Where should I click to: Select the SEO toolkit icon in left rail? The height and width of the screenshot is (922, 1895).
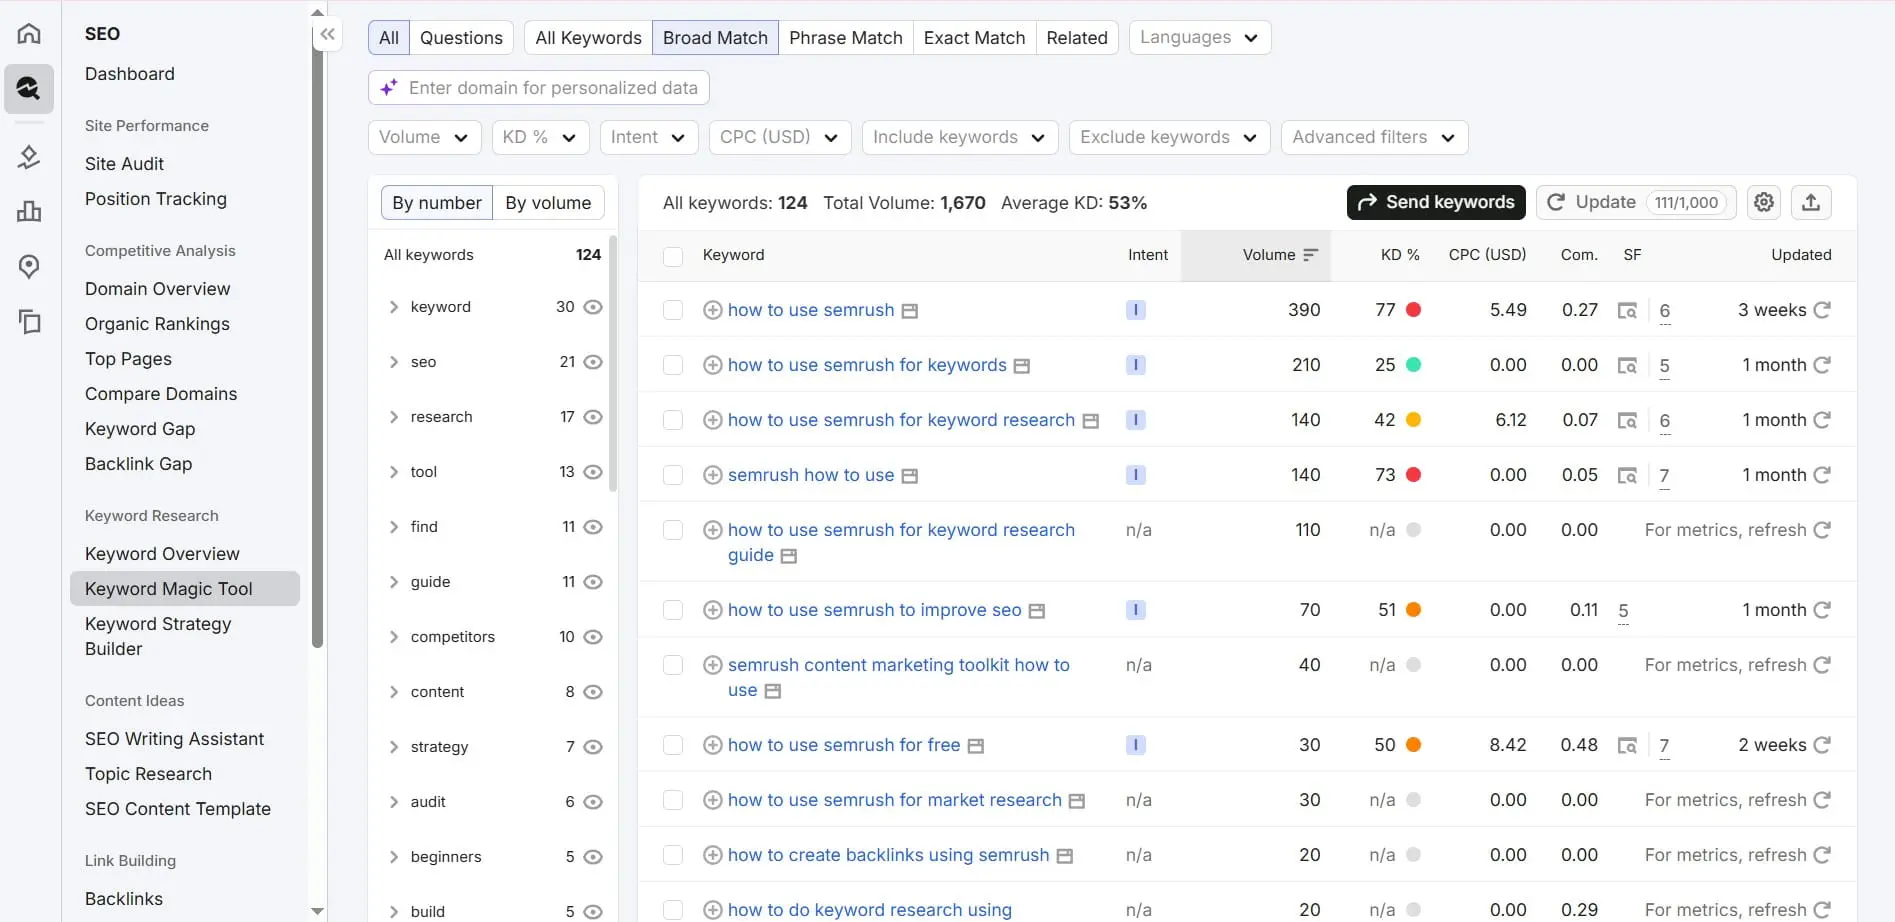[x=29, y=89]
